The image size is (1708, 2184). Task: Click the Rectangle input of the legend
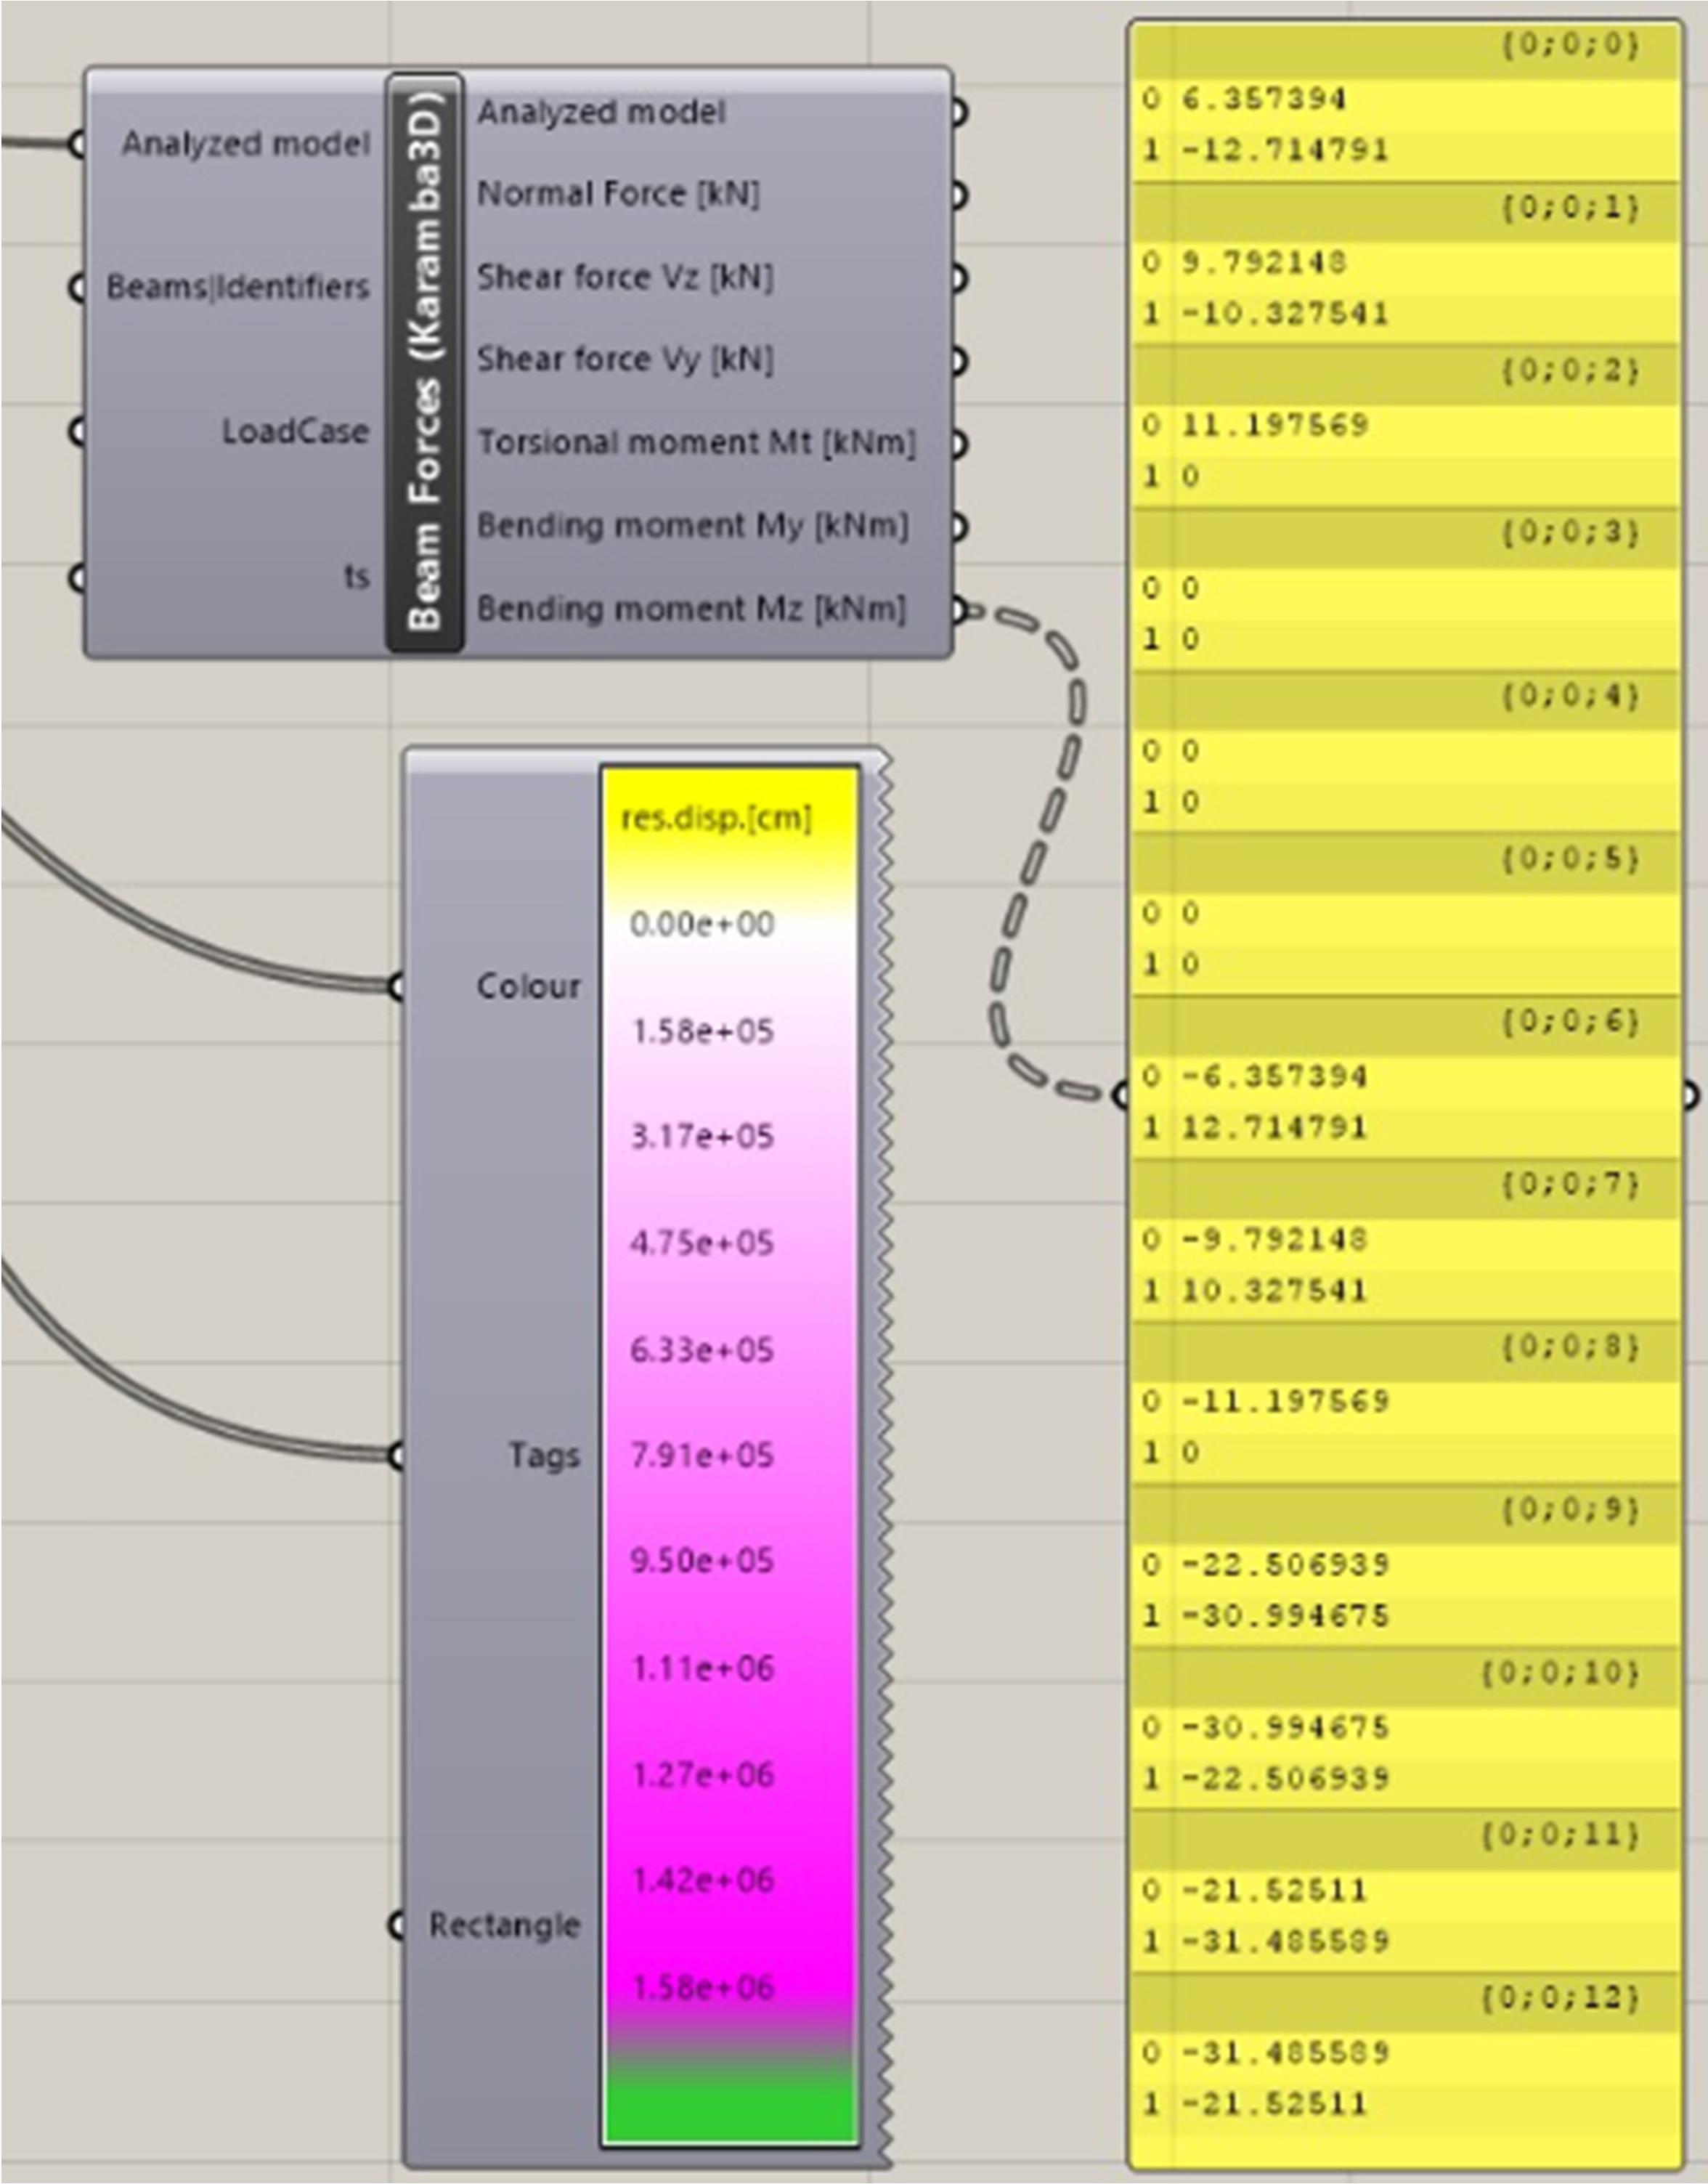[504, 1925]
